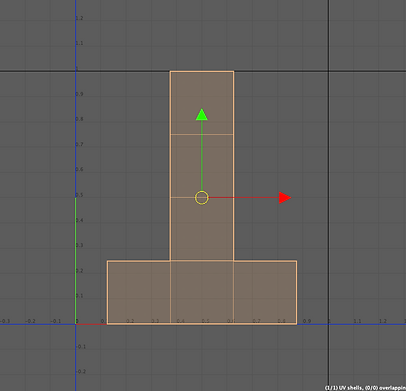Select the bottom-right UV face of the shell
The image size is (406, 391).
pyautogui.click(x=265, y=292)
